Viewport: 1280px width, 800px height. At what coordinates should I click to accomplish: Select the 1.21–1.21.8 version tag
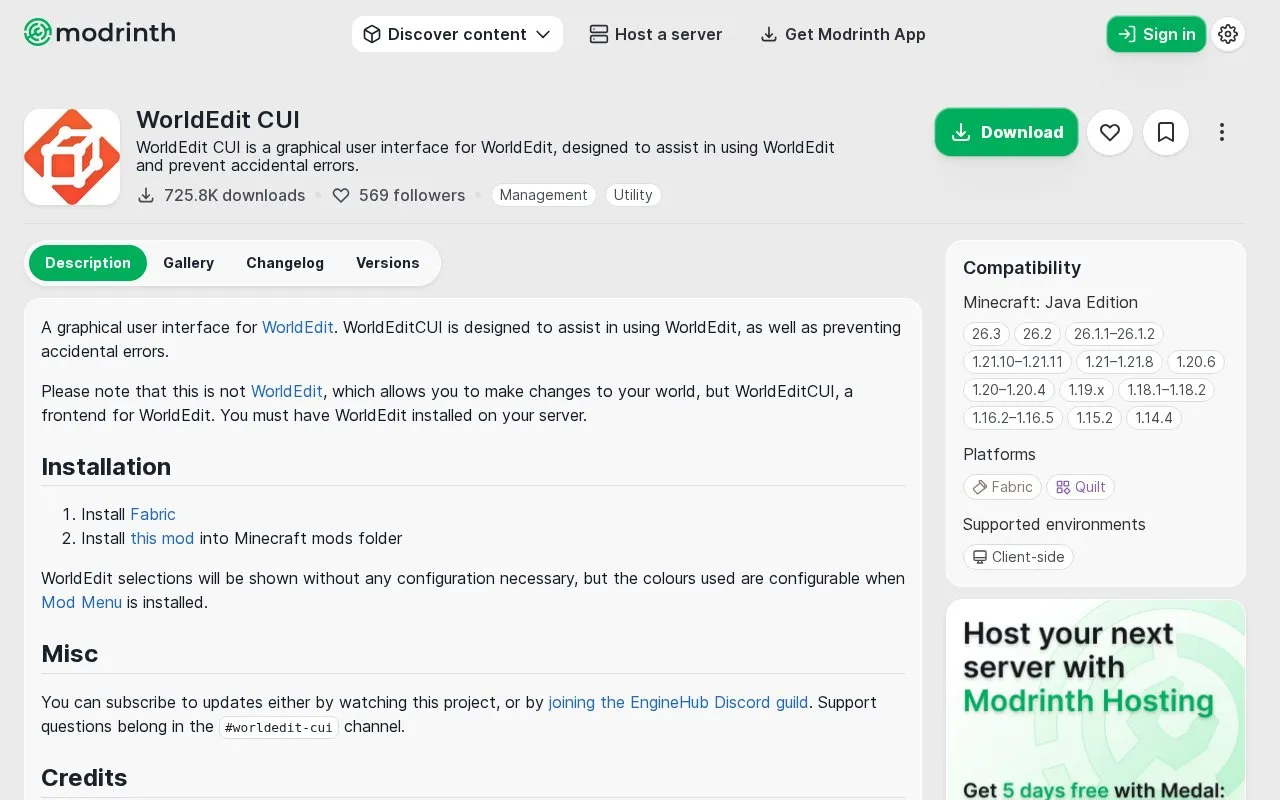tap(1119, 362)
